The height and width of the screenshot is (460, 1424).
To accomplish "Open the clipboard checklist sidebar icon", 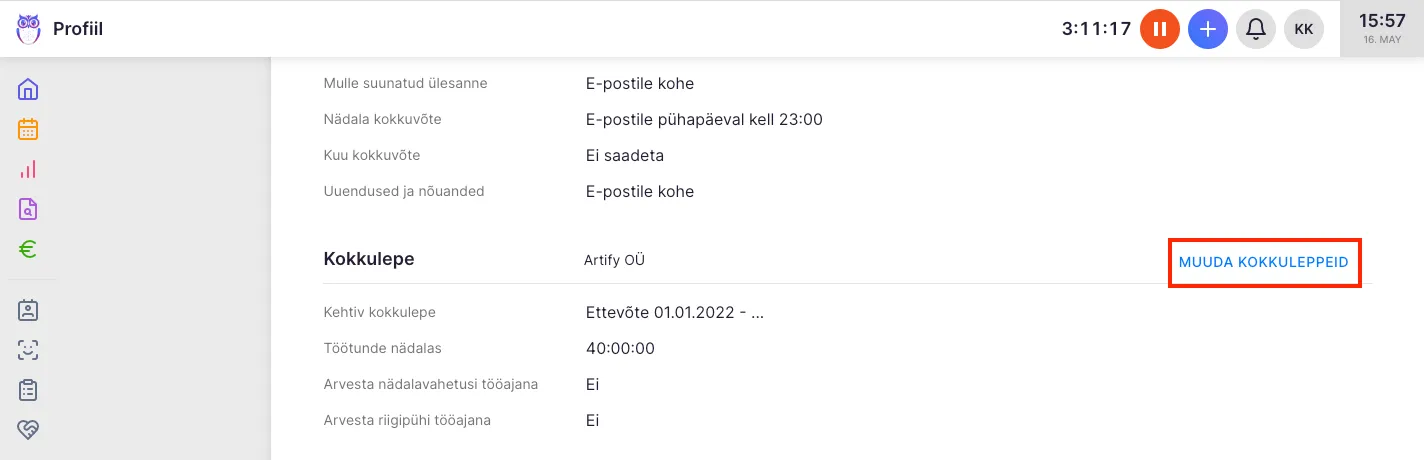I will [x=28, y=390].
